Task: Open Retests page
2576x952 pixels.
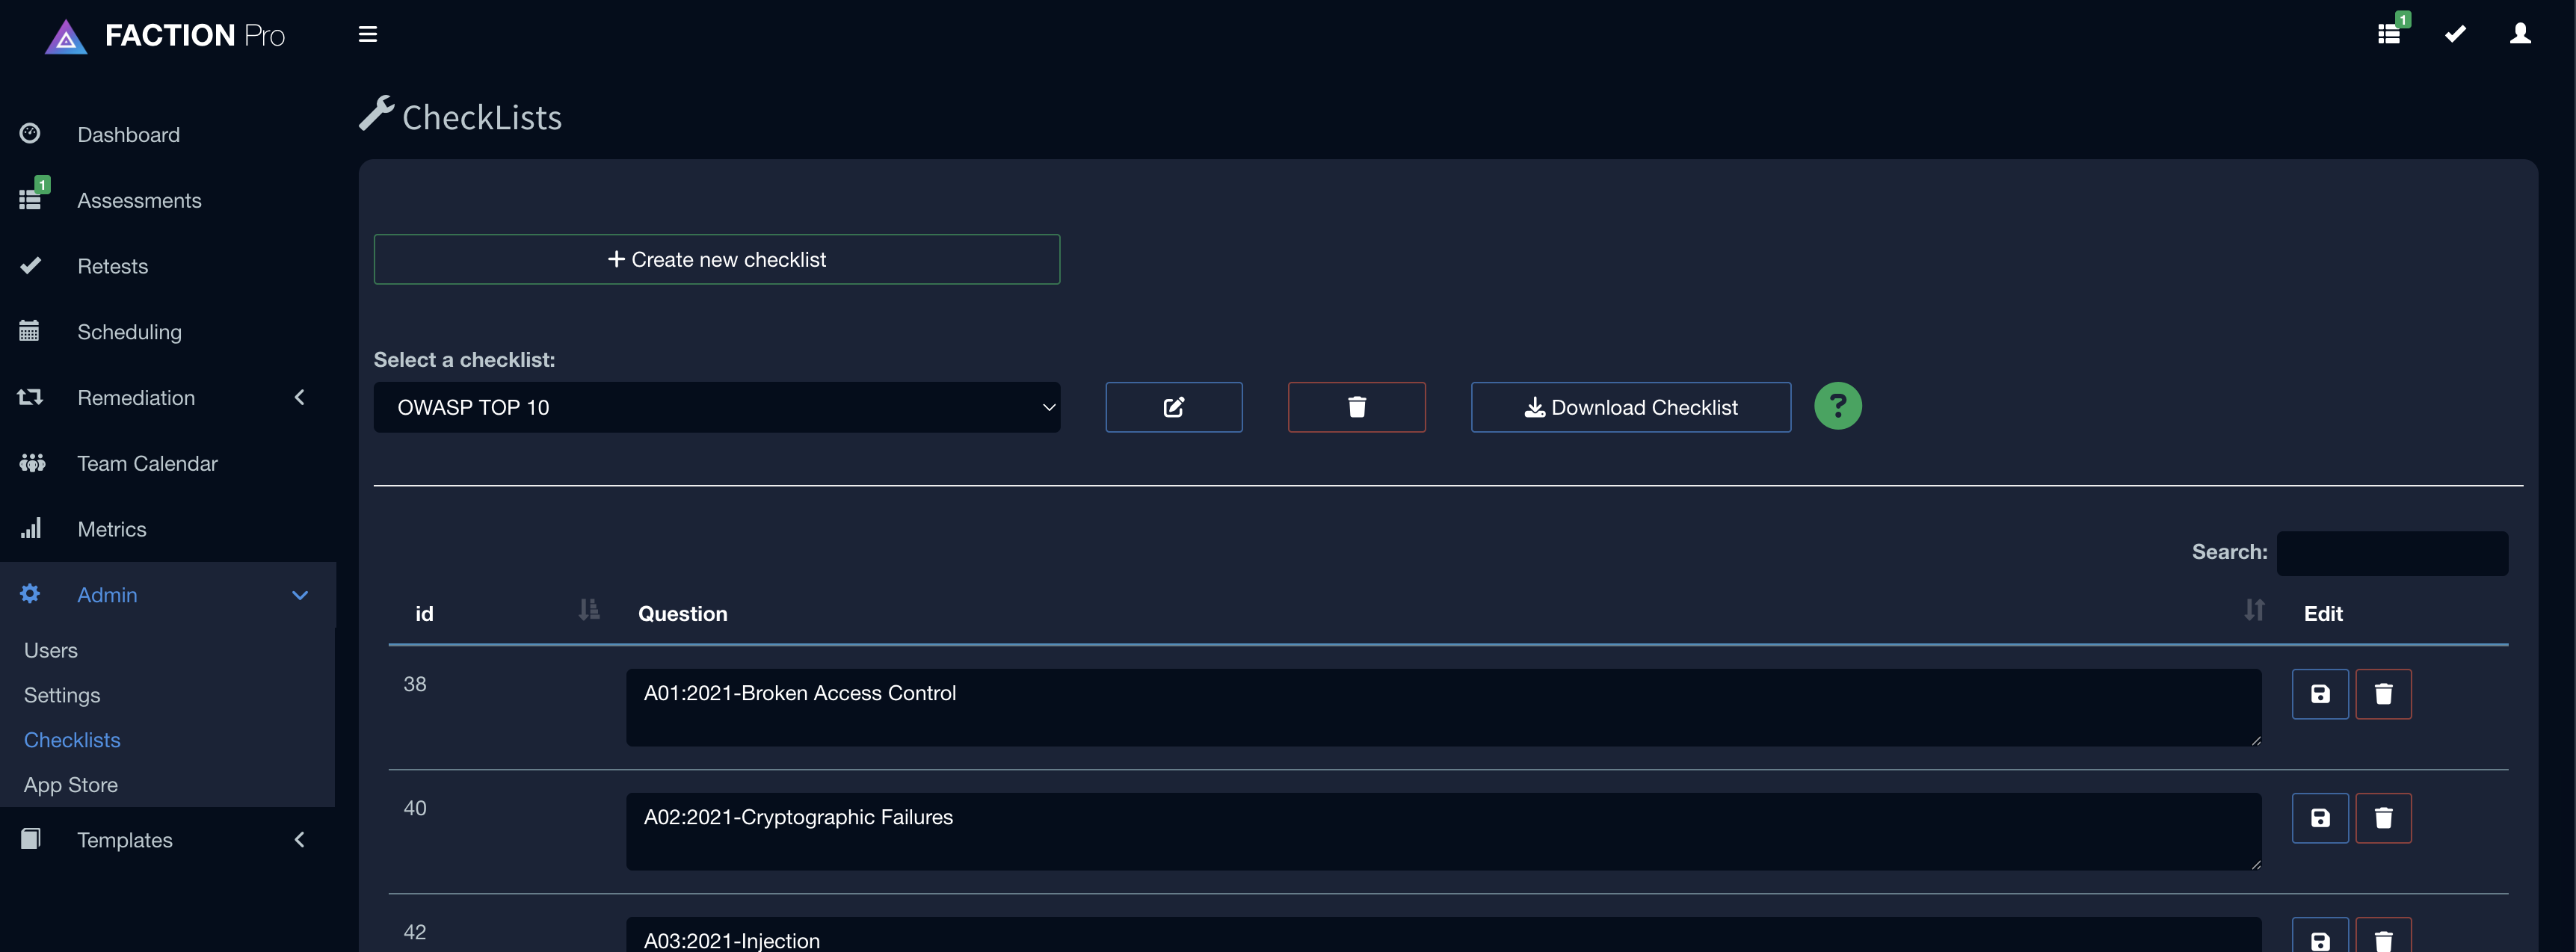Action: coord(112,266)
